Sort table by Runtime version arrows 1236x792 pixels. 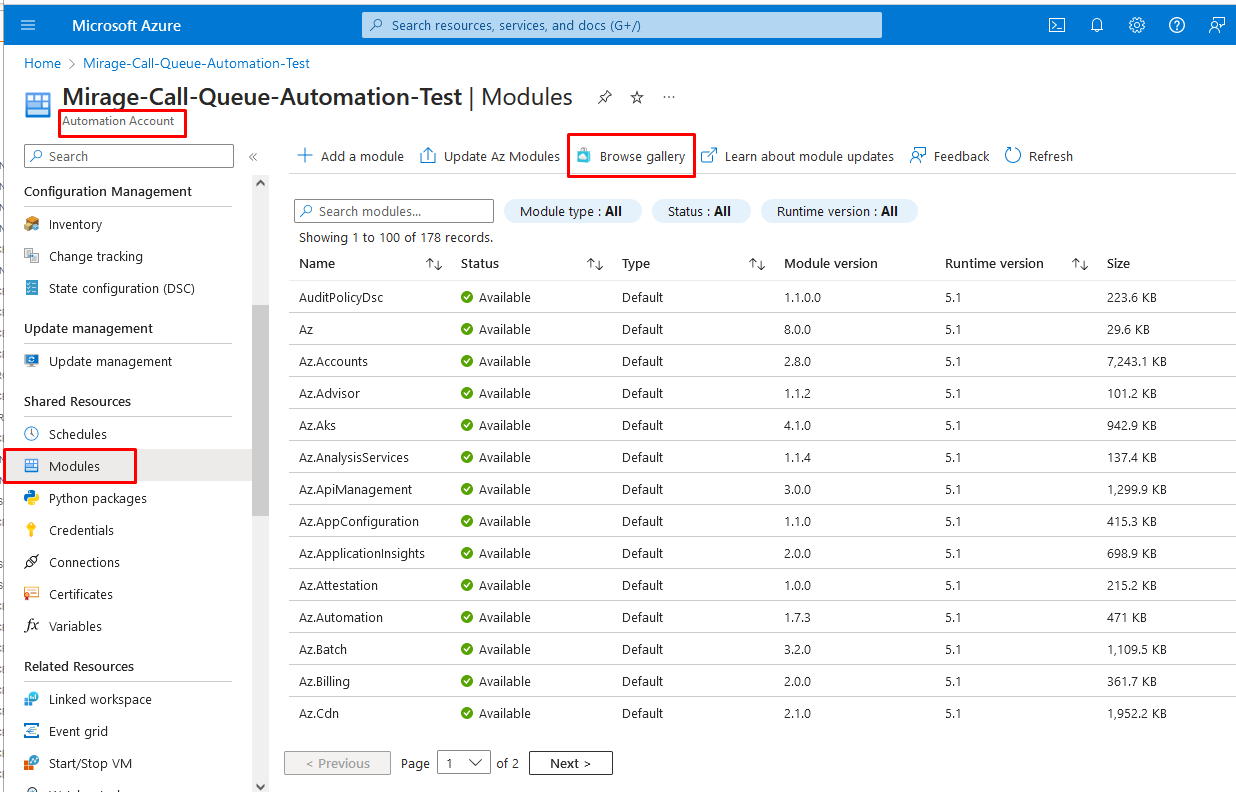click(1080, 264)
